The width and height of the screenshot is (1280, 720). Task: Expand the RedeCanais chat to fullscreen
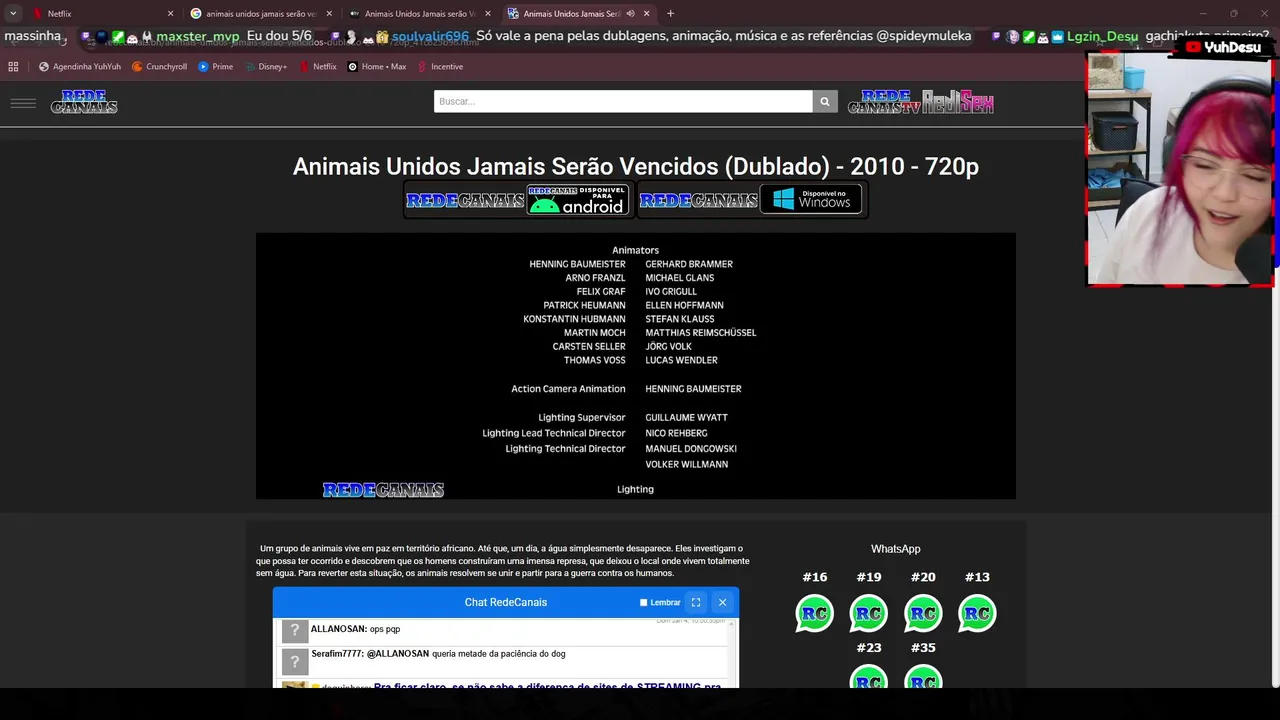pos(696,602)
